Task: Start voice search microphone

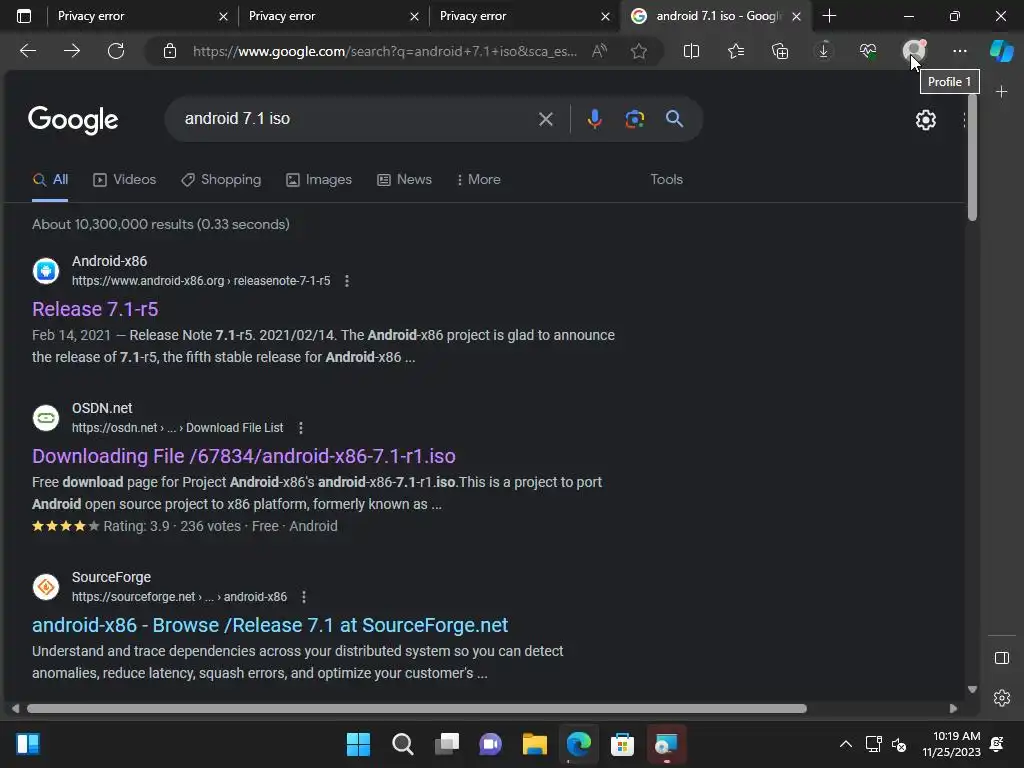Action: tap(594, 119)
